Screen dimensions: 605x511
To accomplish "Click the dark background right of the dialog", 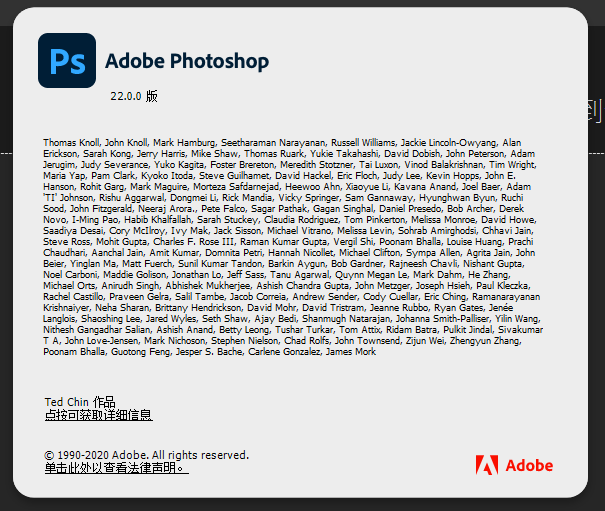I will tap(596, 300).
